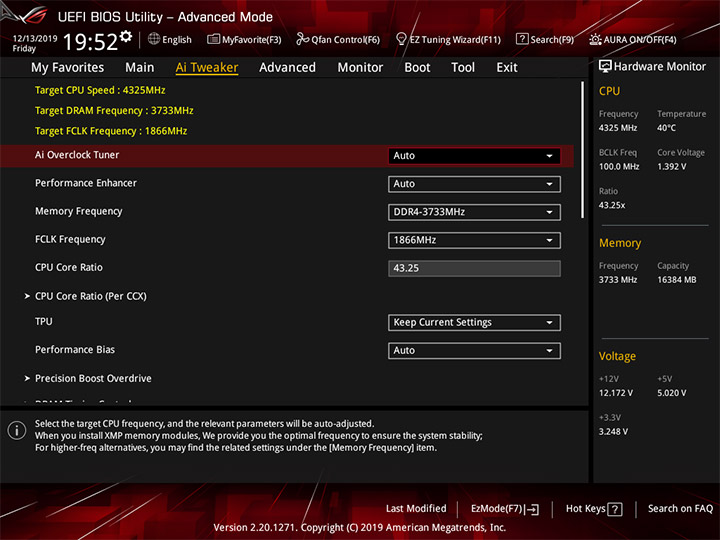Click MyFavorite(F3) label
This screenshot has height=540, width=720.
252,40
